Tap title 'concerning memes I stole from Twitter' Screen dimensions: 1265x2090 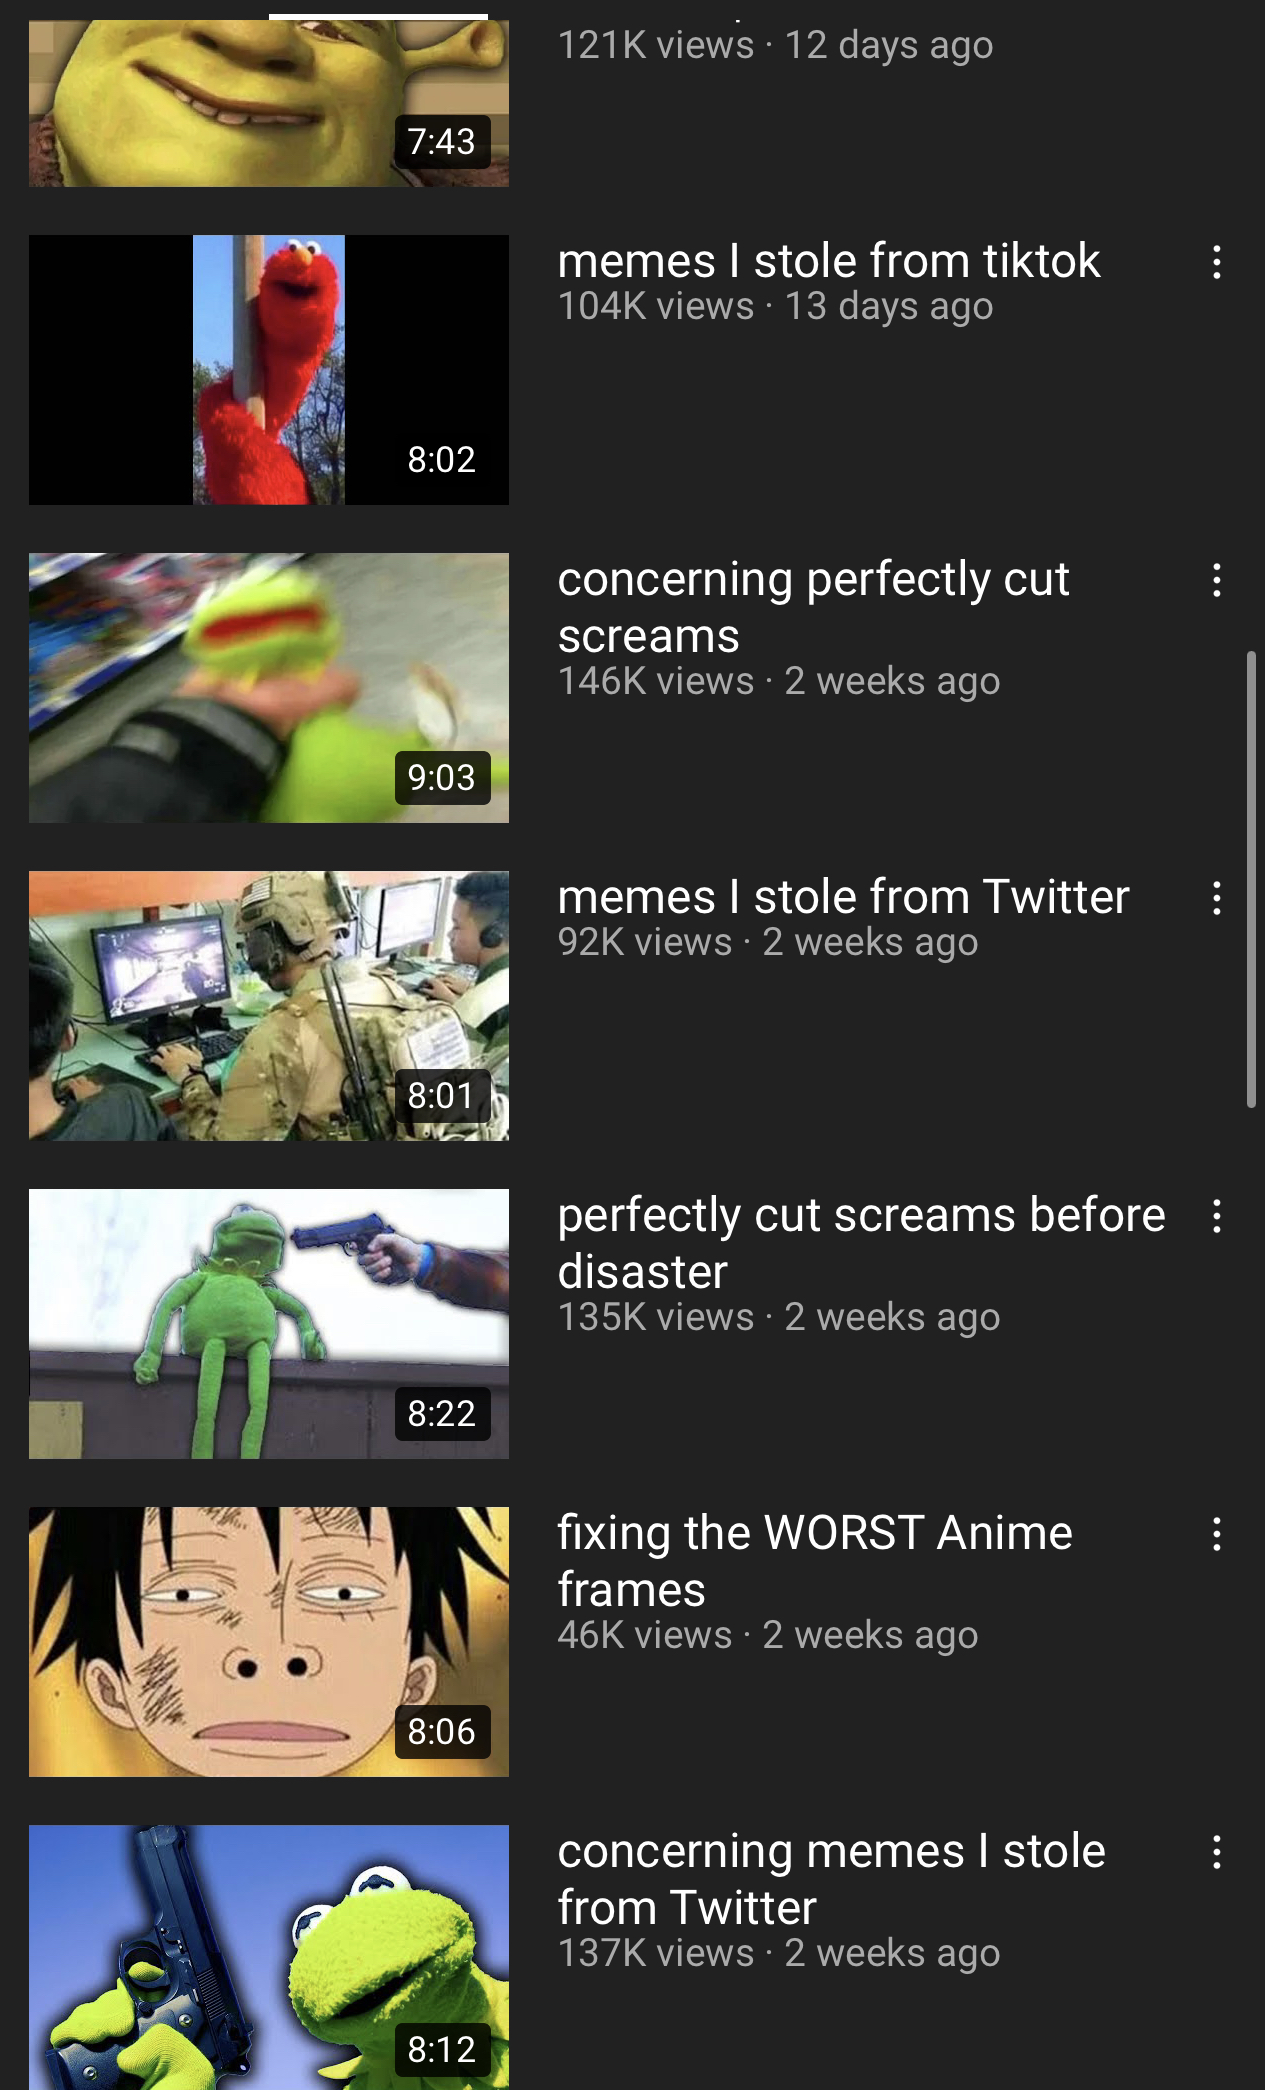tap(831, 1879)
